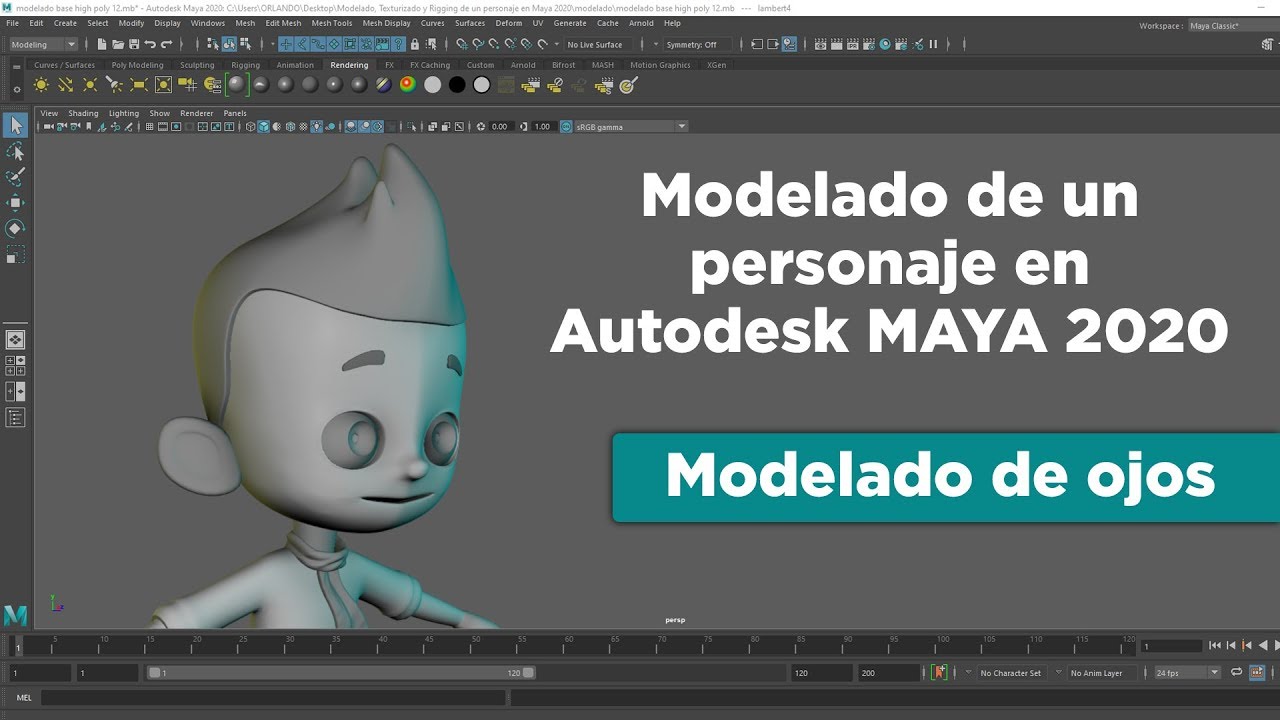Screen dimensions: 1280x720
Task: Toggle playback looping on the range slider bar
Action: (1236, 673)
